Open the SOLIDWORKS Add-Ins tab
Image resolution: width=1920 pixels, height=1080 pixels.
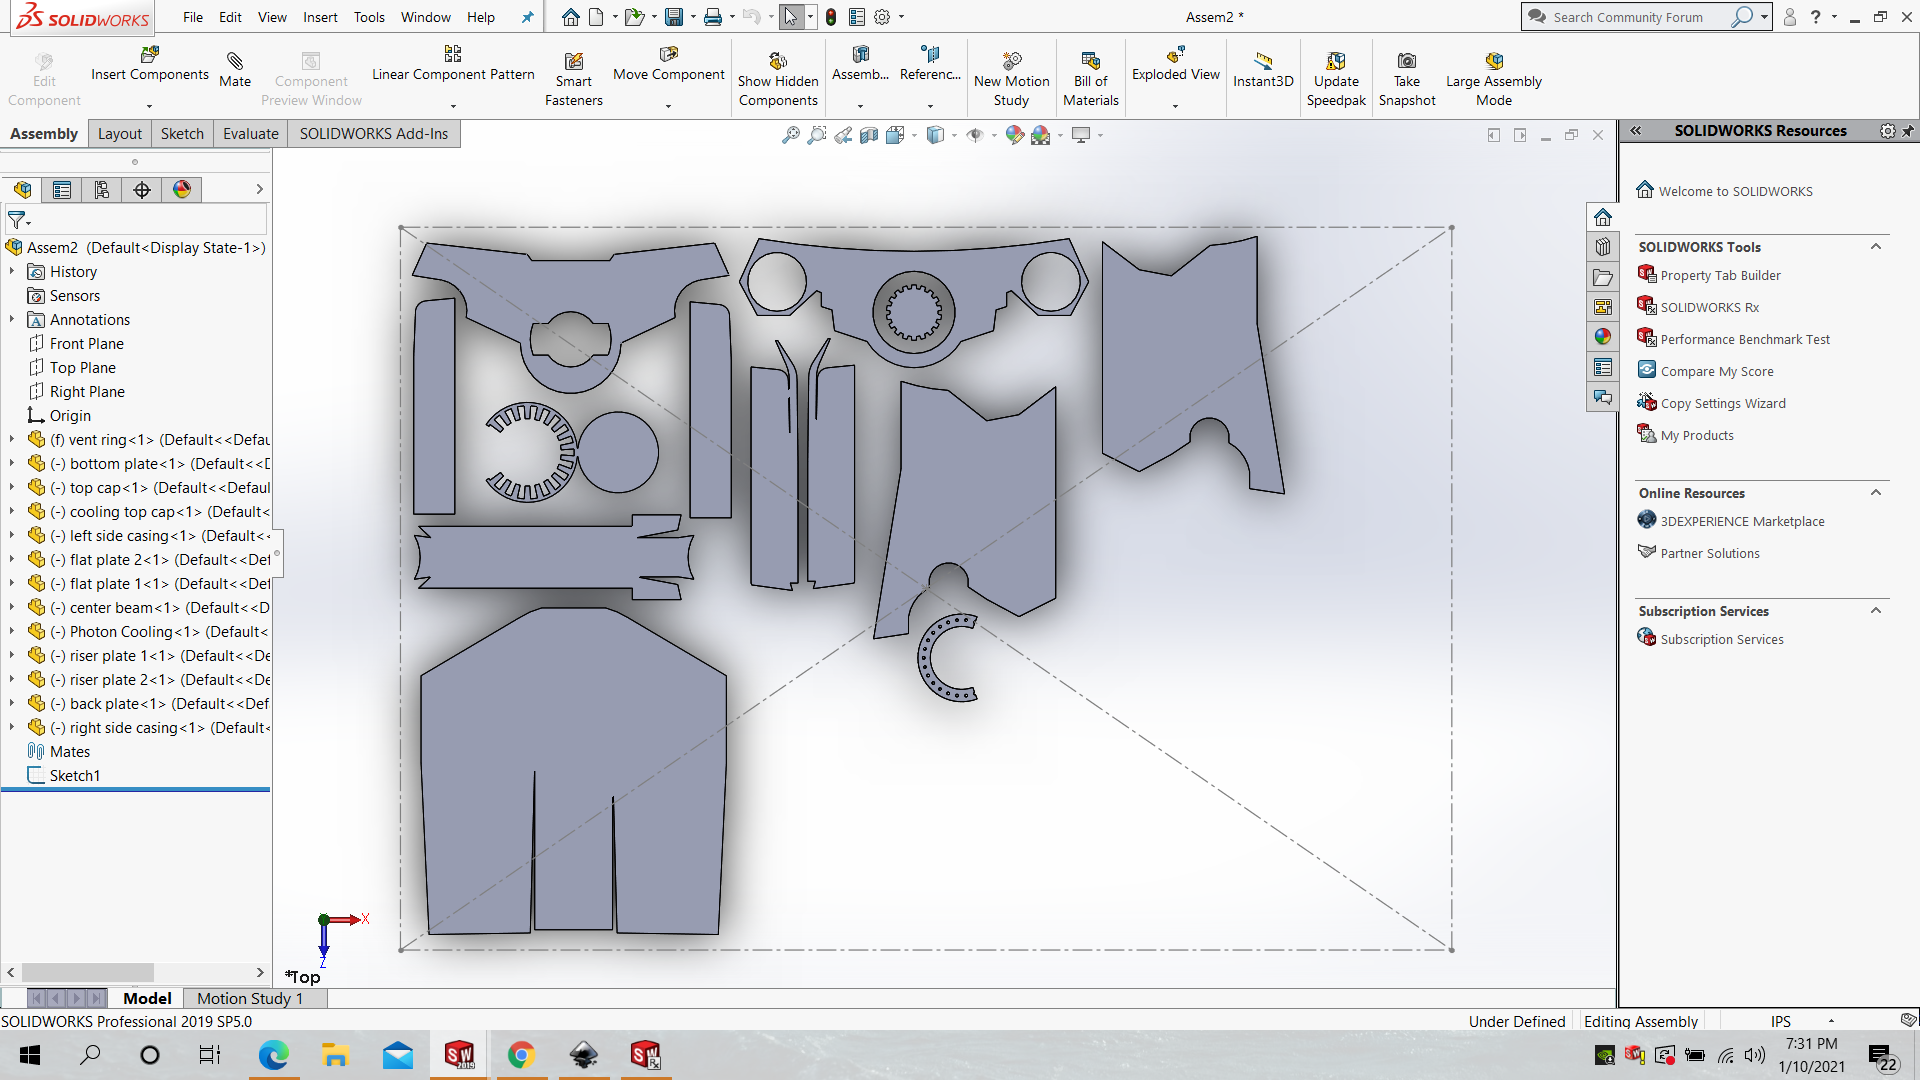(374, 134)
